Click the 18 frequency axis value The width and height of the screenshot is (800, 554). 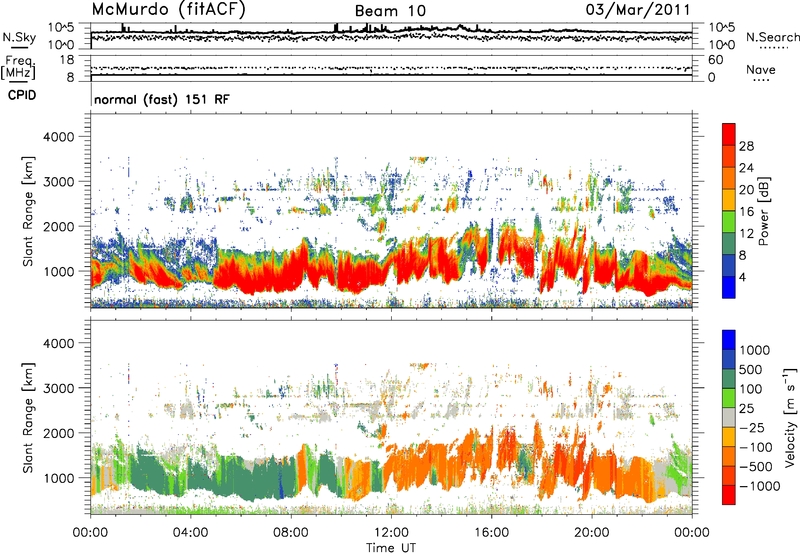point(66,60)
